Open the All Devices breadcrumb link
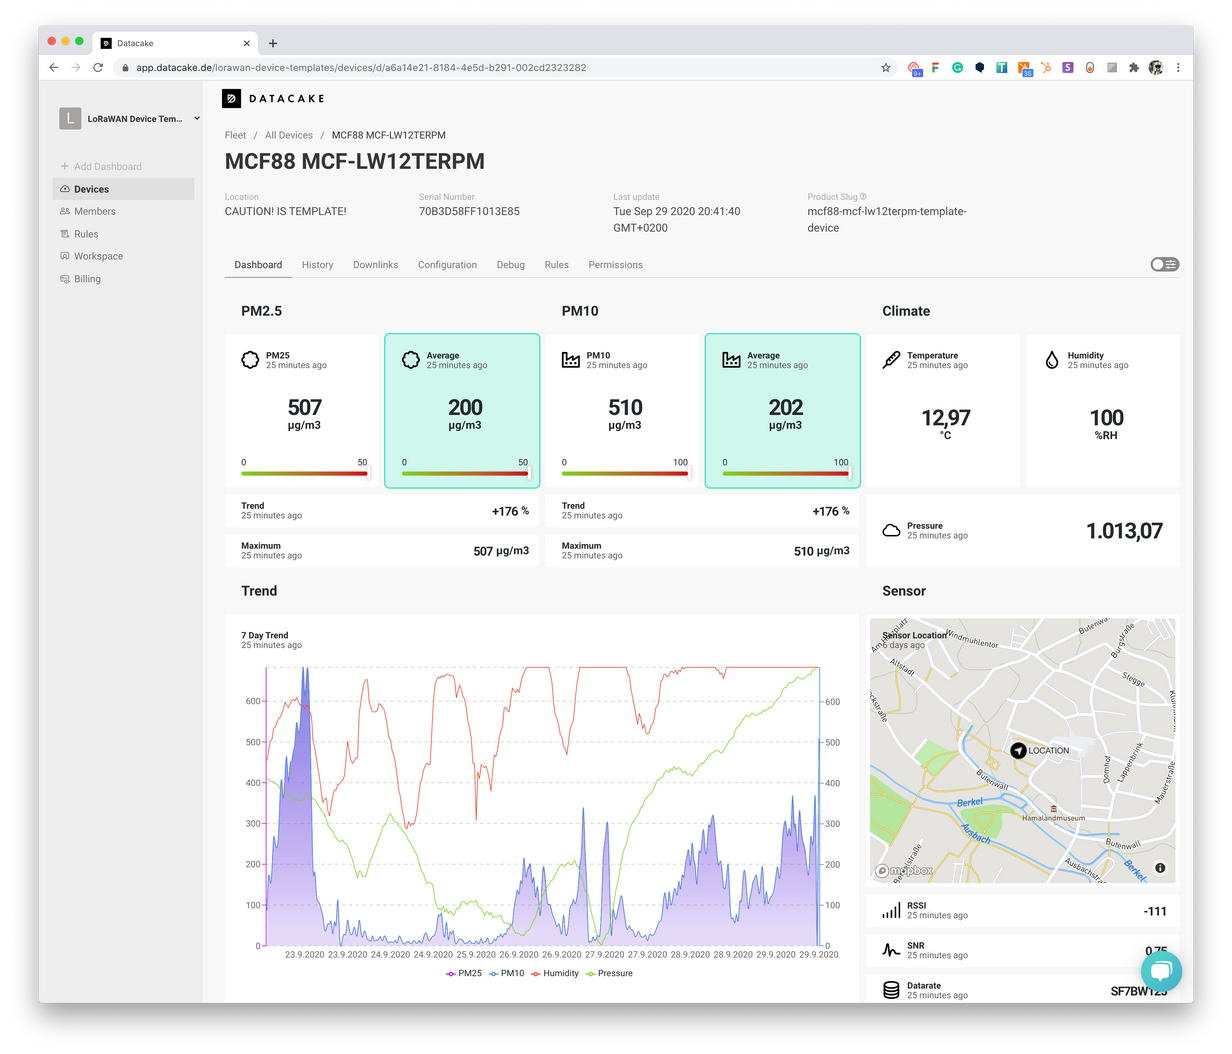1232x1054 pixels. tap(289, 134)
